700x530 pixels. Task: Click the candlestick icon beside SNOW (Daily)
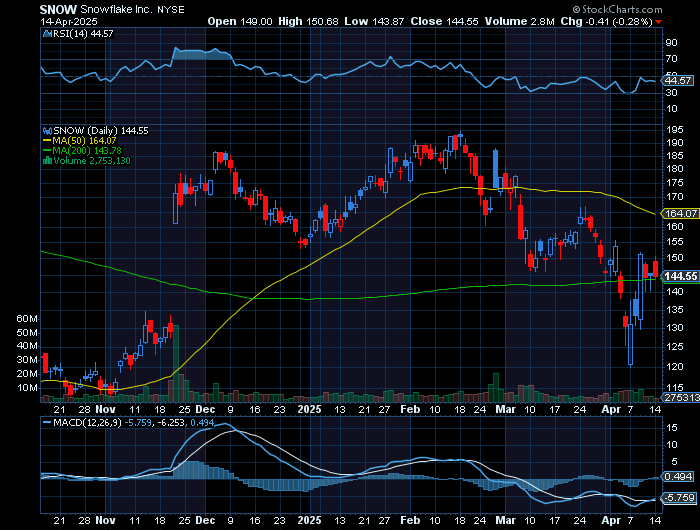pyautogui.click(x=47, y=131)
